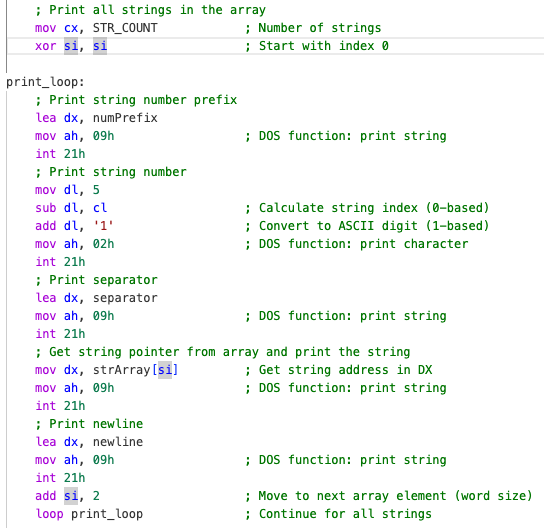Viewport: 544px width, 528px height.
Task: Click the comment "; Get string pointer from array and print the string"
Action: (223, 352)
